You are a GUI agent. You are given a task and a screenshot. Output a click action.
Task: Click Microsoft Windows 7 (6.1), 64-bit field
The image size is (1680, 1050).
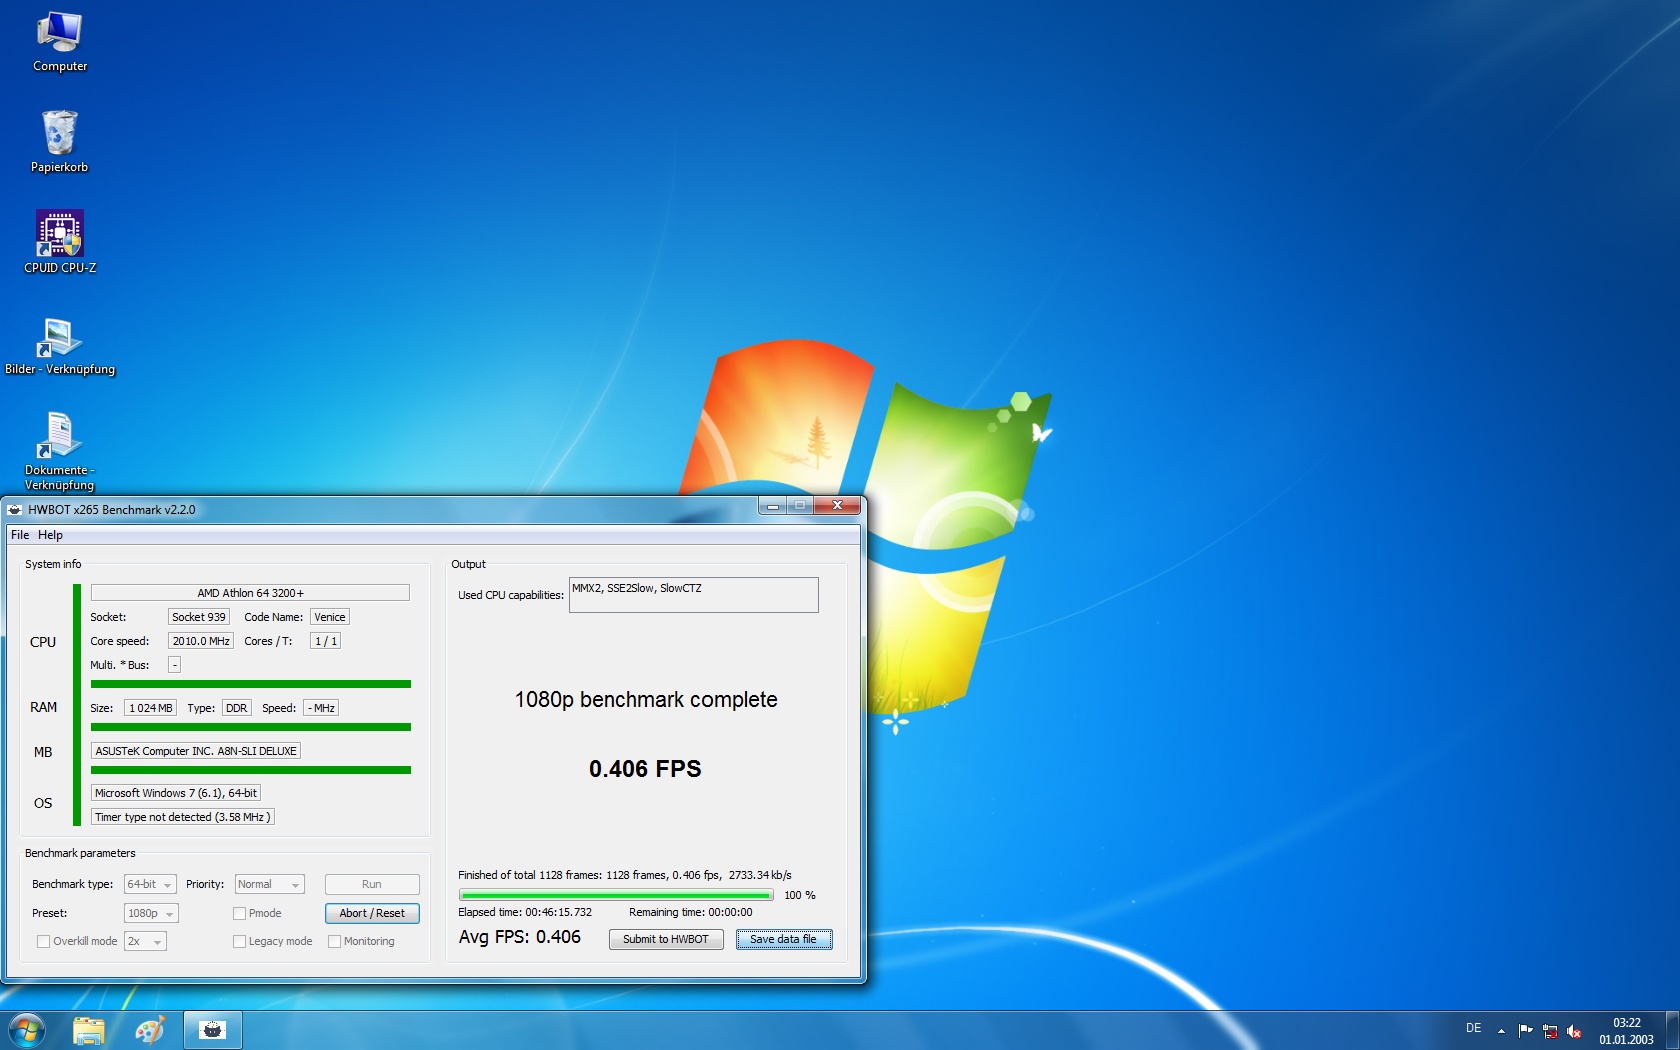(176, 793)
